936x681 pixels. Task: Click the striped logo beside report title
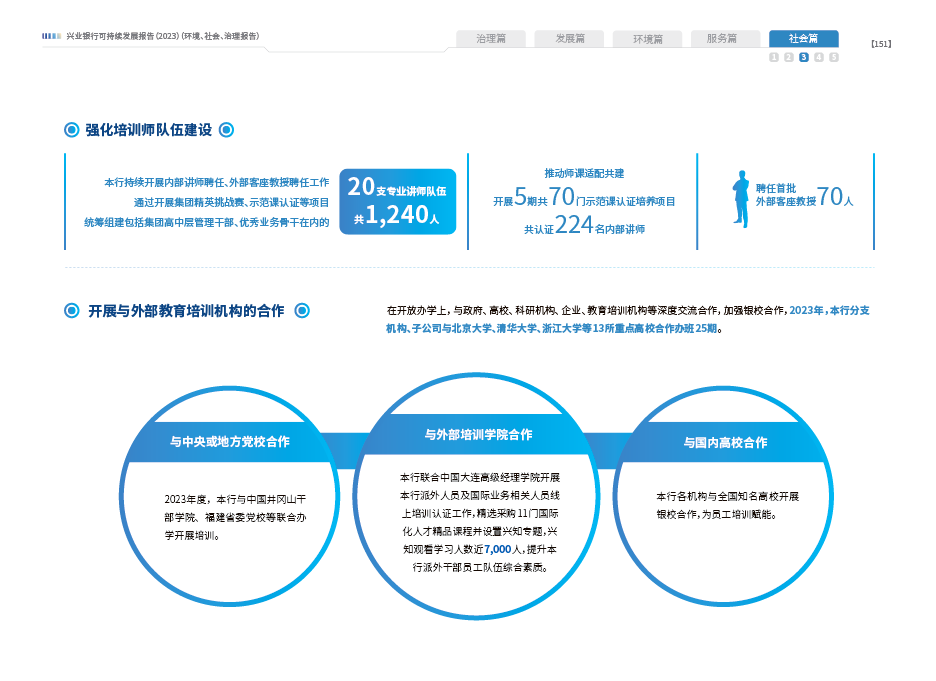click(52, 36)
